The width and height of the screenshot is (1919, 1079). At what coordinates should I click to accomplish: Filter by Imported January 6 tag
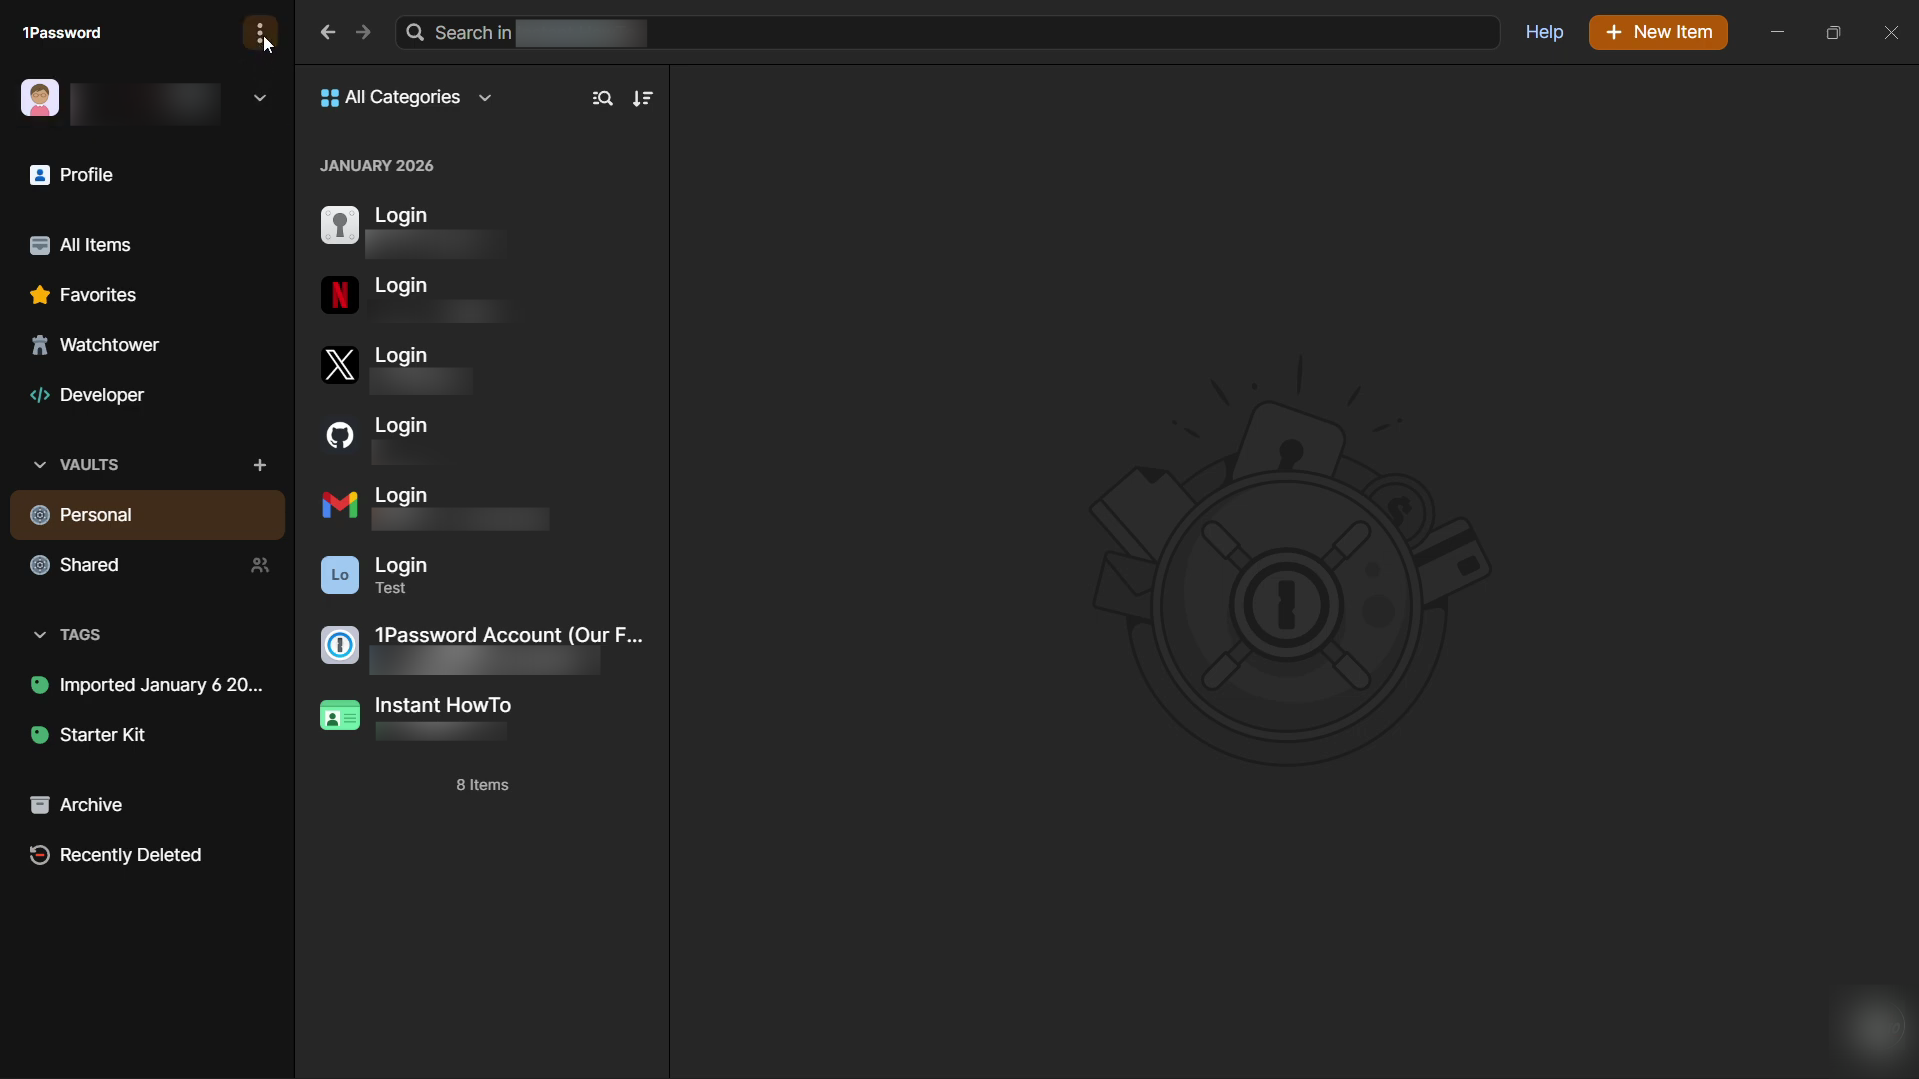pos(148,685)
